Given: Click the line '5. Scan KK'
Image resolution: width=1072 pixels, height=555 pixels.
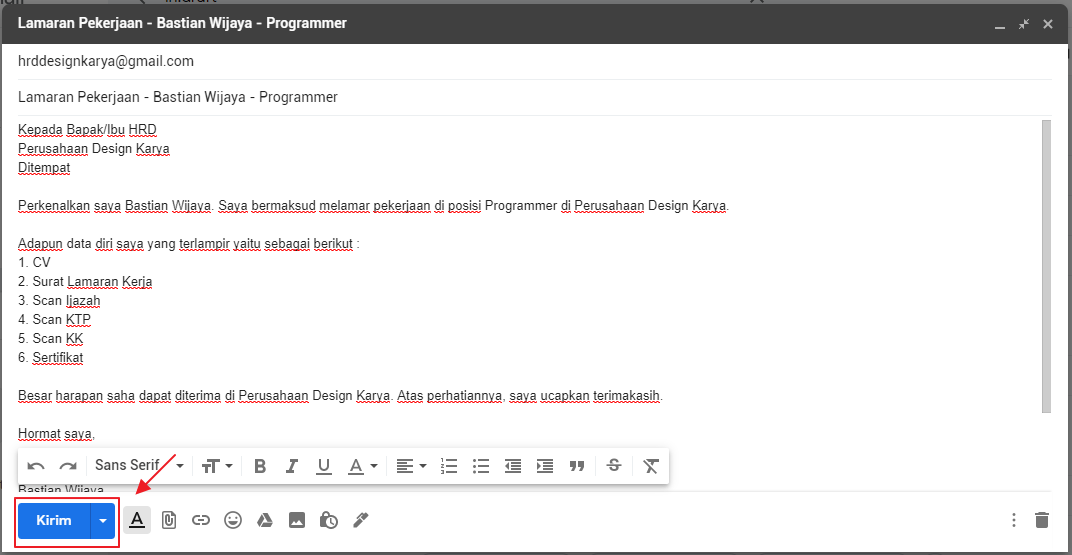Looking at the screenshot, I should tap(51, 338).
